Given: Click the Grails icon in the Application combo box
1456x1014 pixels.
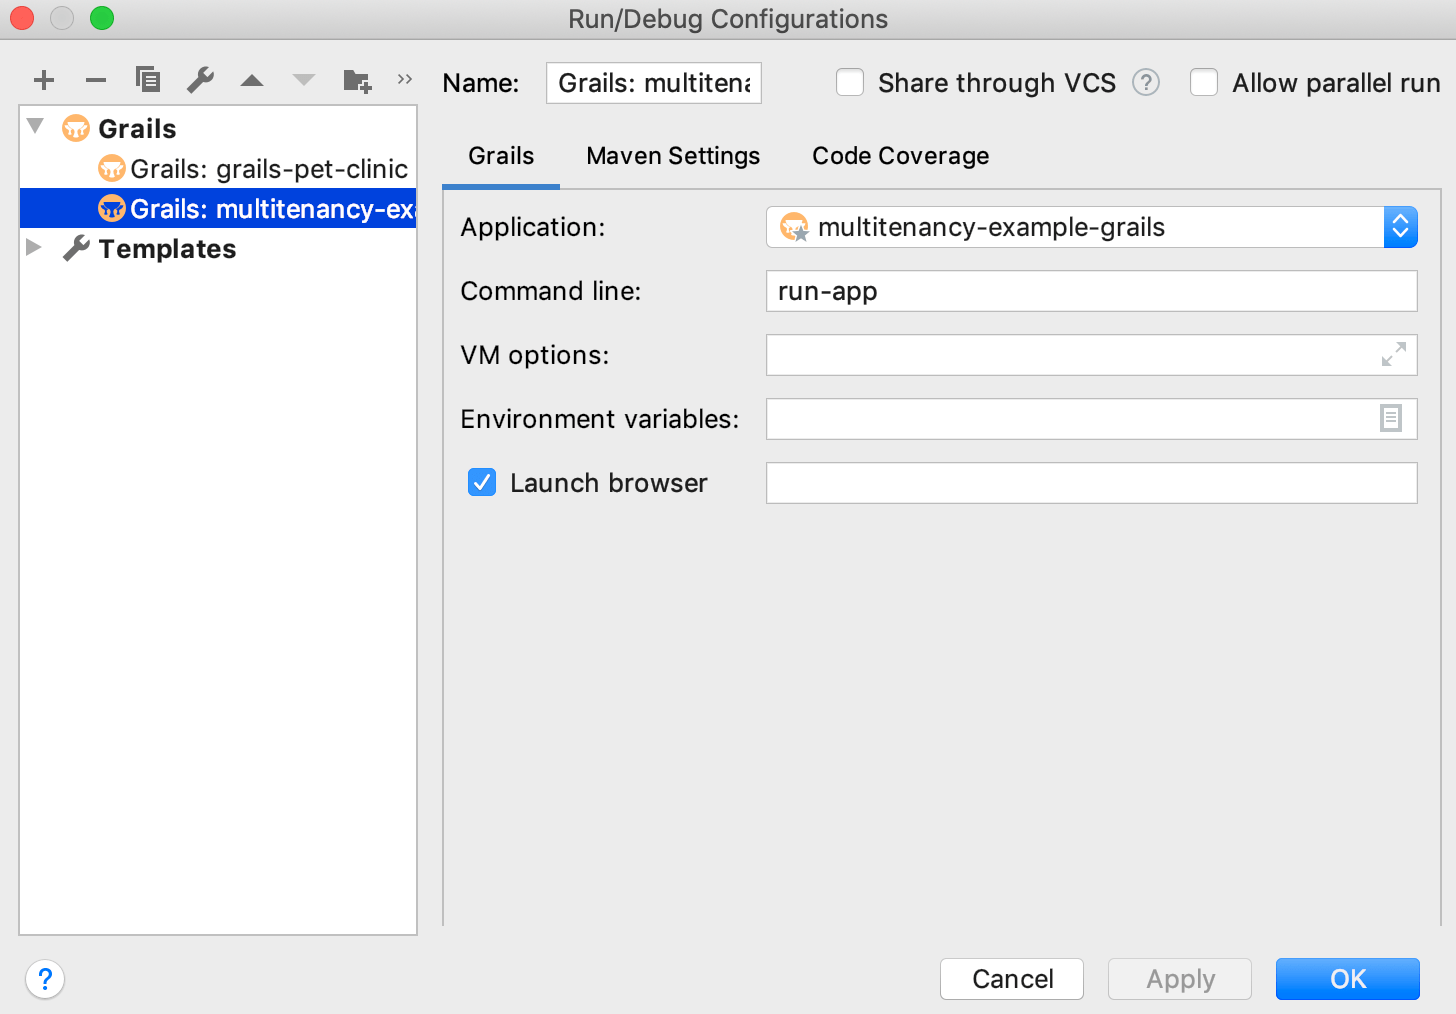Looking at the screenshot, I should click(x=794, y=227).
